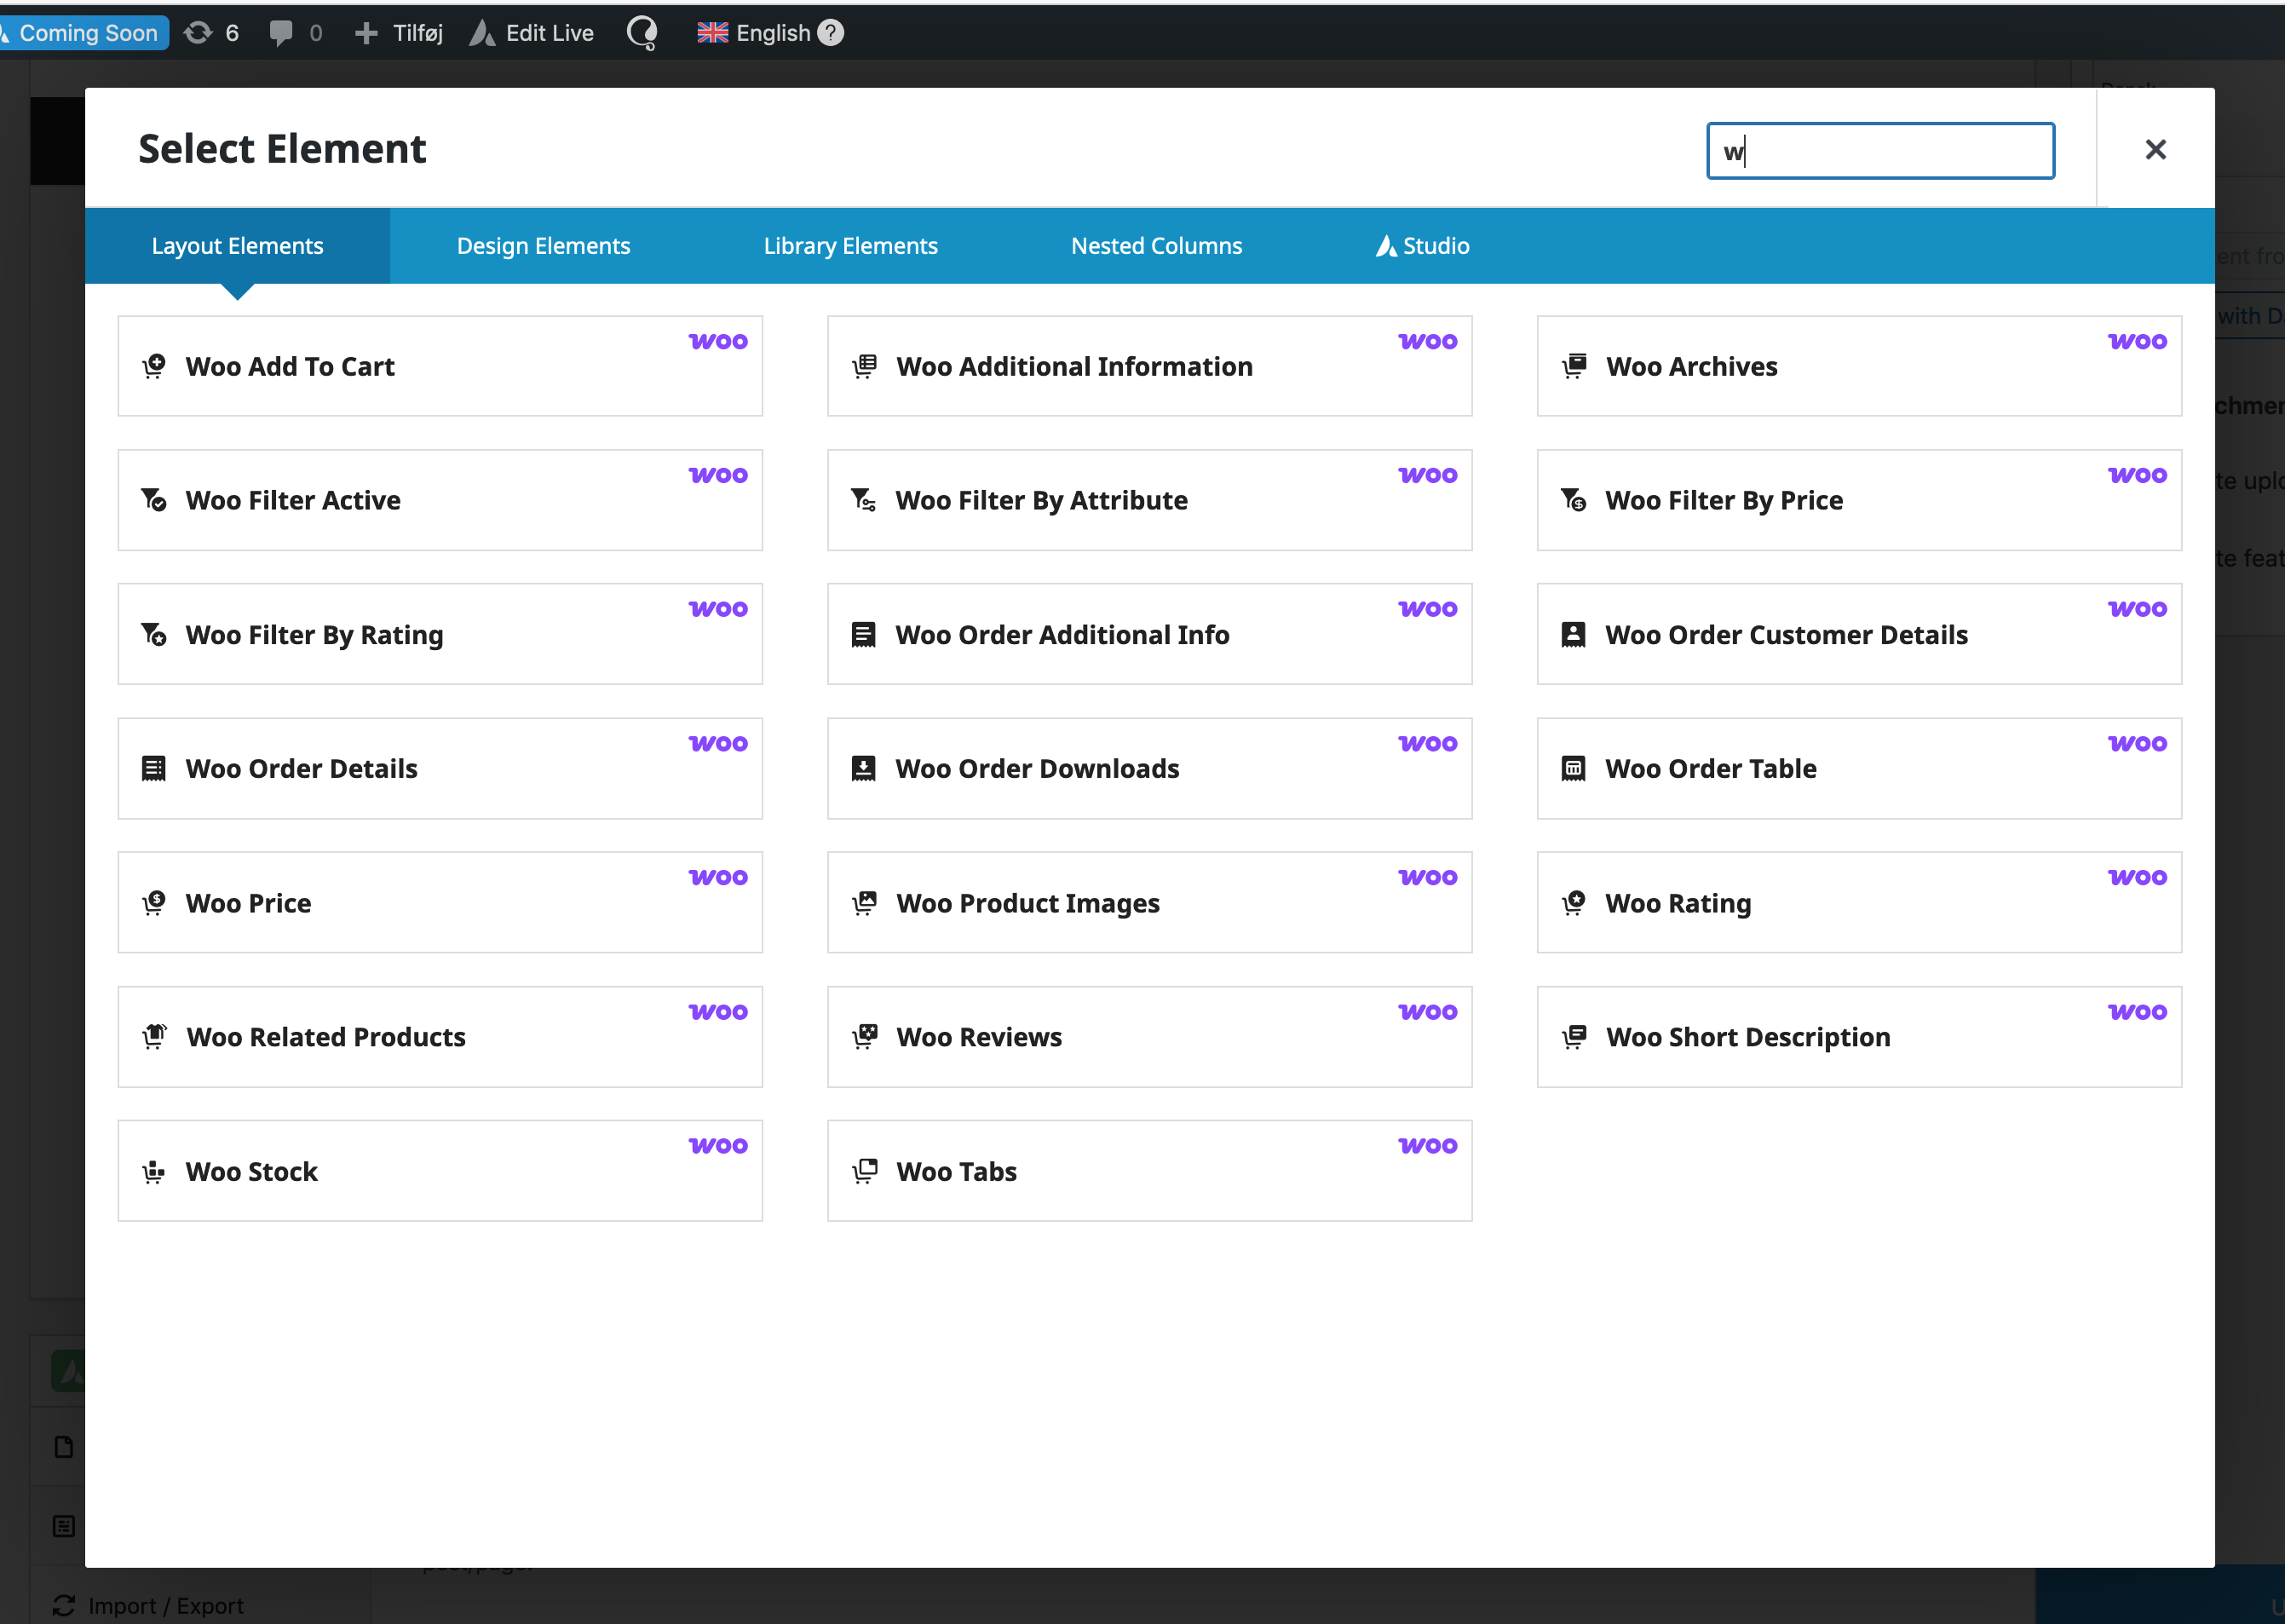The image size is (2285, 1624).
Task: Focus the element search input field
Action: click(x=1880, y=151)
